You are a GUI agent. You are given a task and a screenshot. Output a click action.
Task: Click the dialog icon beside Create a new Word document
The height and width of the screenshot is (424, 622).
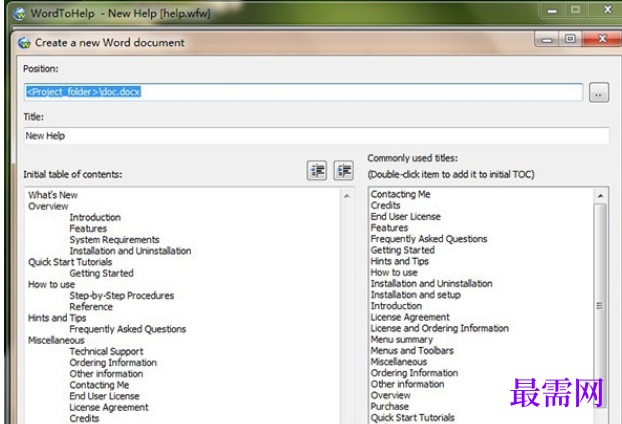[x=25, y=42]
